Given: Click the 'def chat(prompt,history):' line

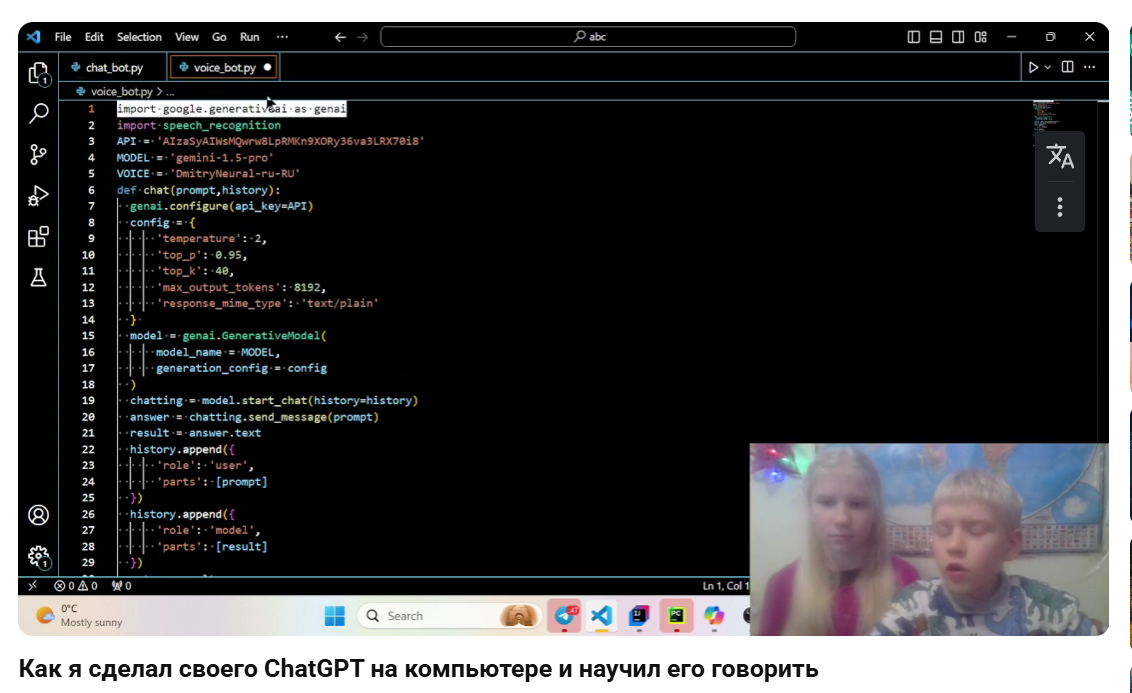Looking at the screenshot, I should click(199, 191).
